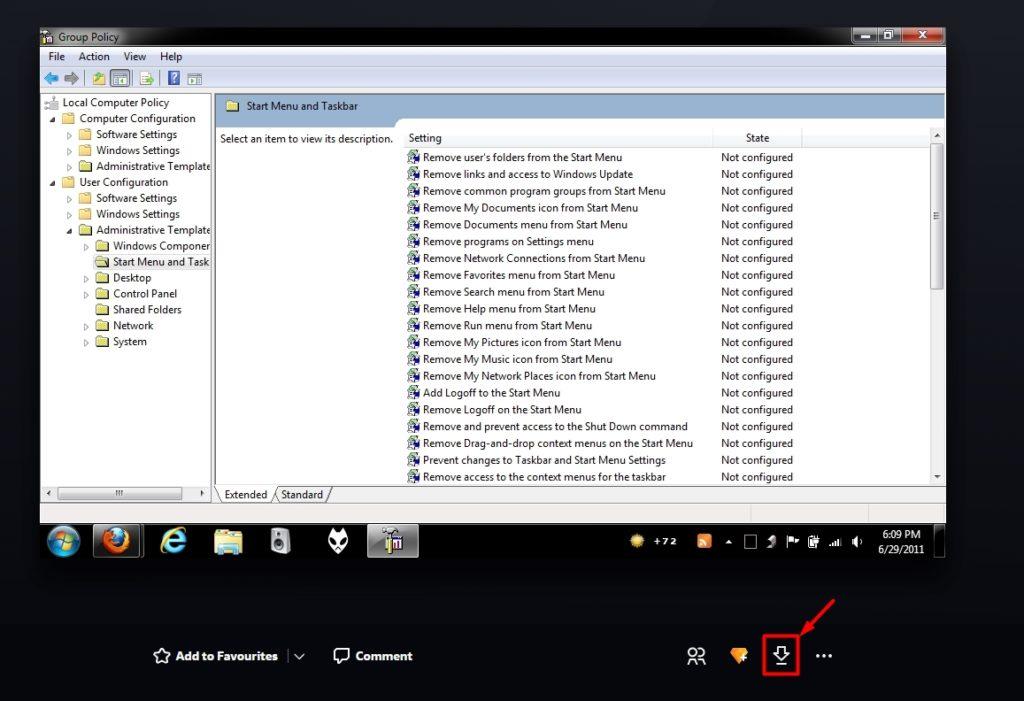Click the orange diamond badge icon

739,655
